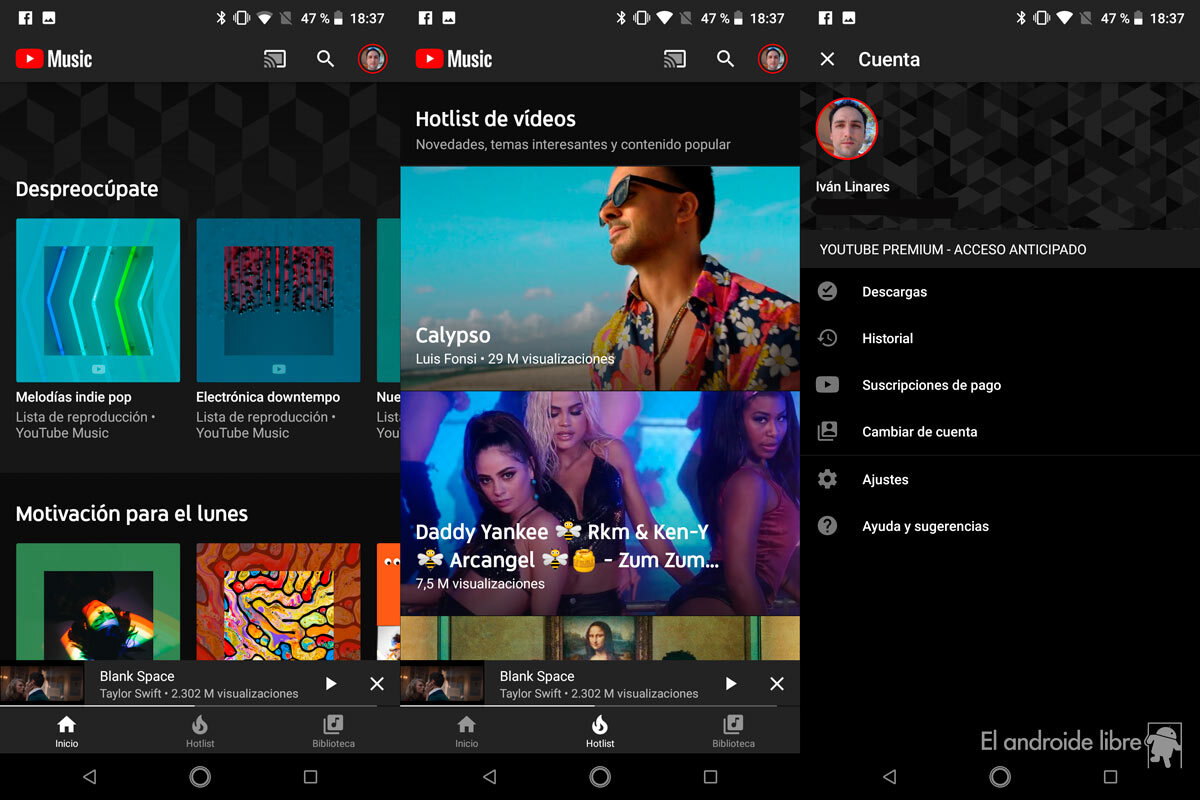This screenshot has height=800, width=1200.
Task: Dismiss Blank Space mini-player on the Inicio screen
Action: click(377, 684)
